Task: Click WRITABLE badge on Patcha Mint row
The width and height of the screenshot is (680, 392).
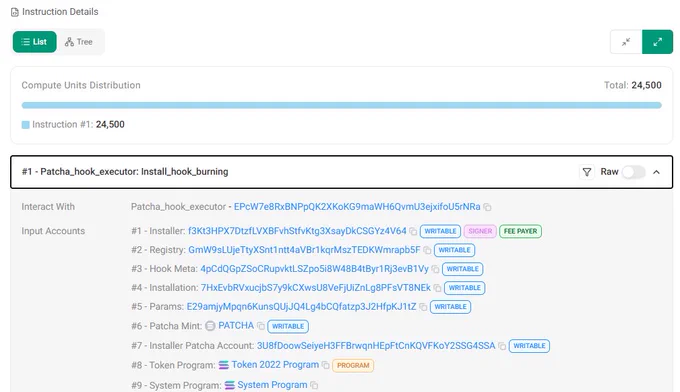Action: pos(288,326)
